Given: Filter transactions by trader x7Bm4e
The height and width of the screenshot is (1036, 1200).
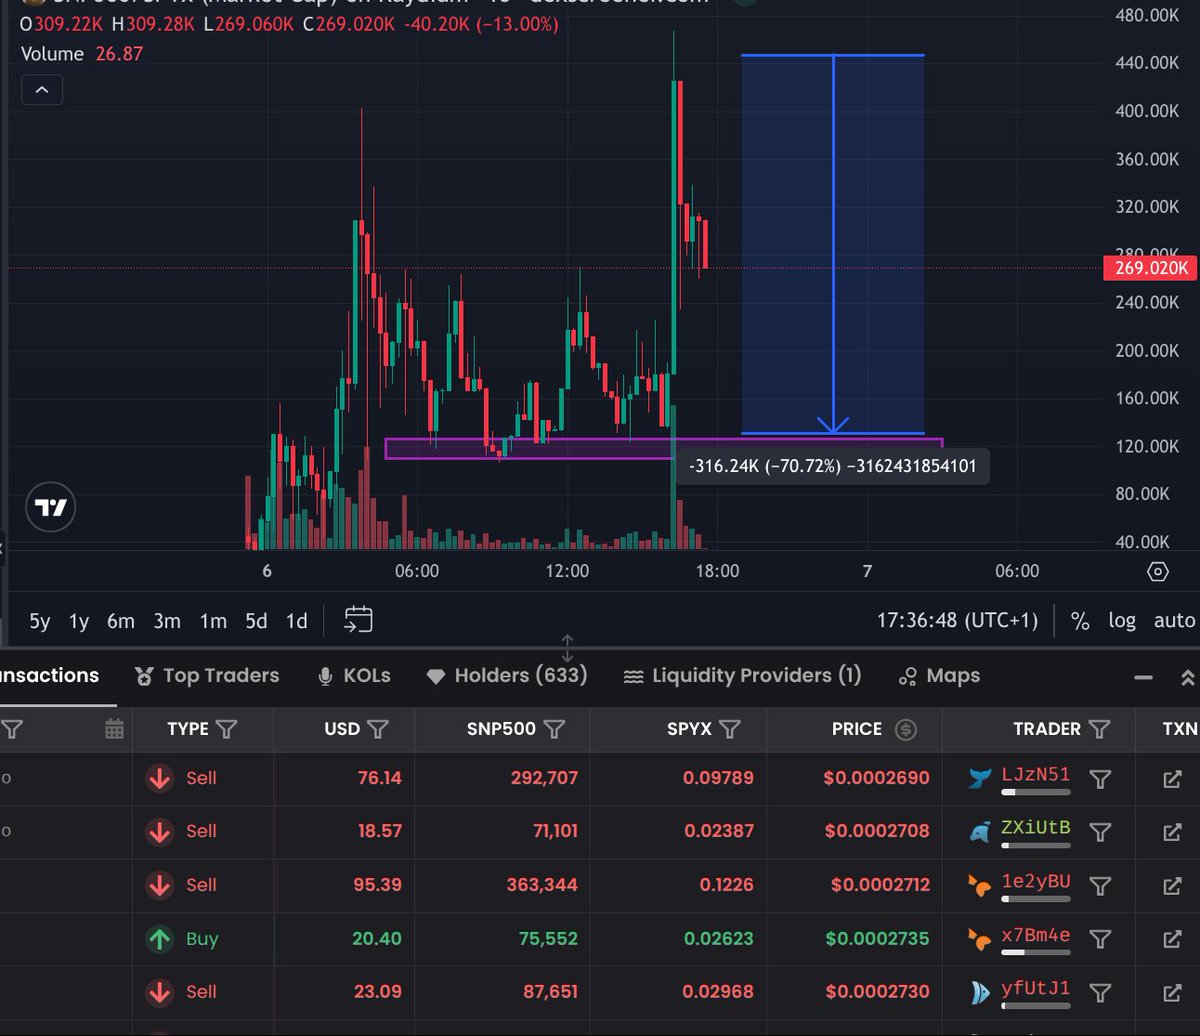Looking at the screenshot, I should click(x=1100, y=939).
